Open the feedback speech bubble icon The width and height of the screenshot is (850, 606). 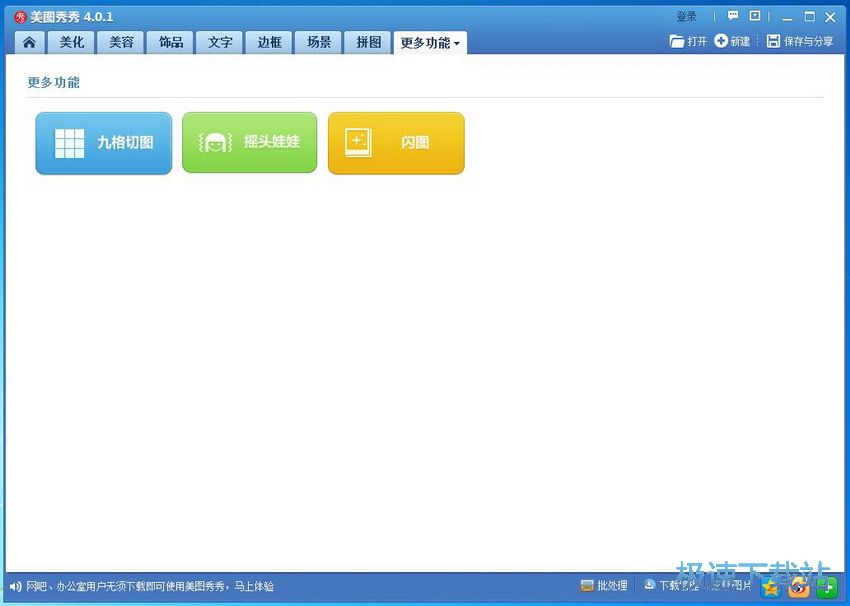(x=733, y=16)
